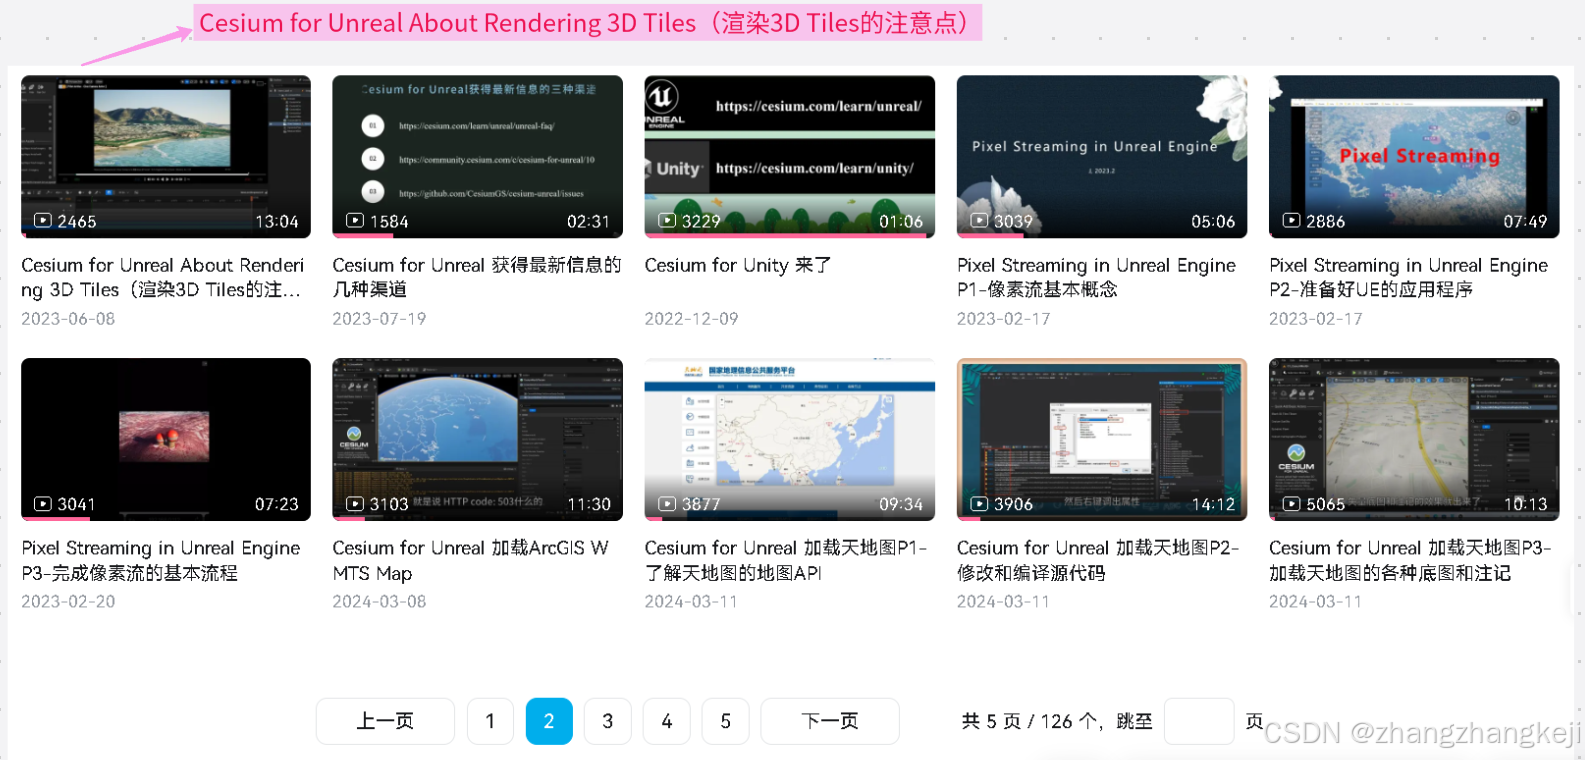
Task: Click the date 2022-12-09
Action: (691, 319)
